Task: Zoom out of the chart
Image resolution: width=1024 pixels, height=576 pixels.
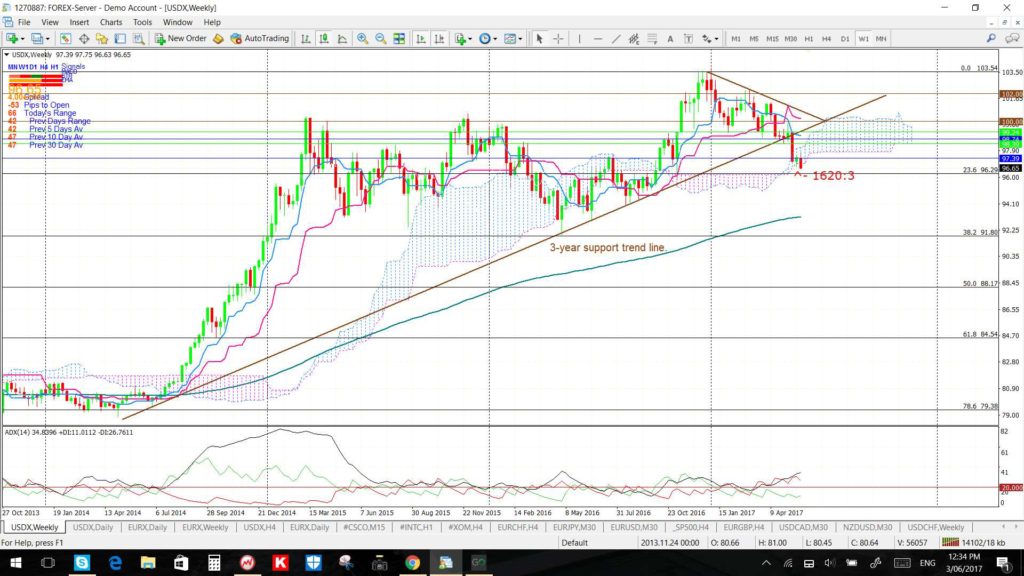Action: (x=381, y=39)
